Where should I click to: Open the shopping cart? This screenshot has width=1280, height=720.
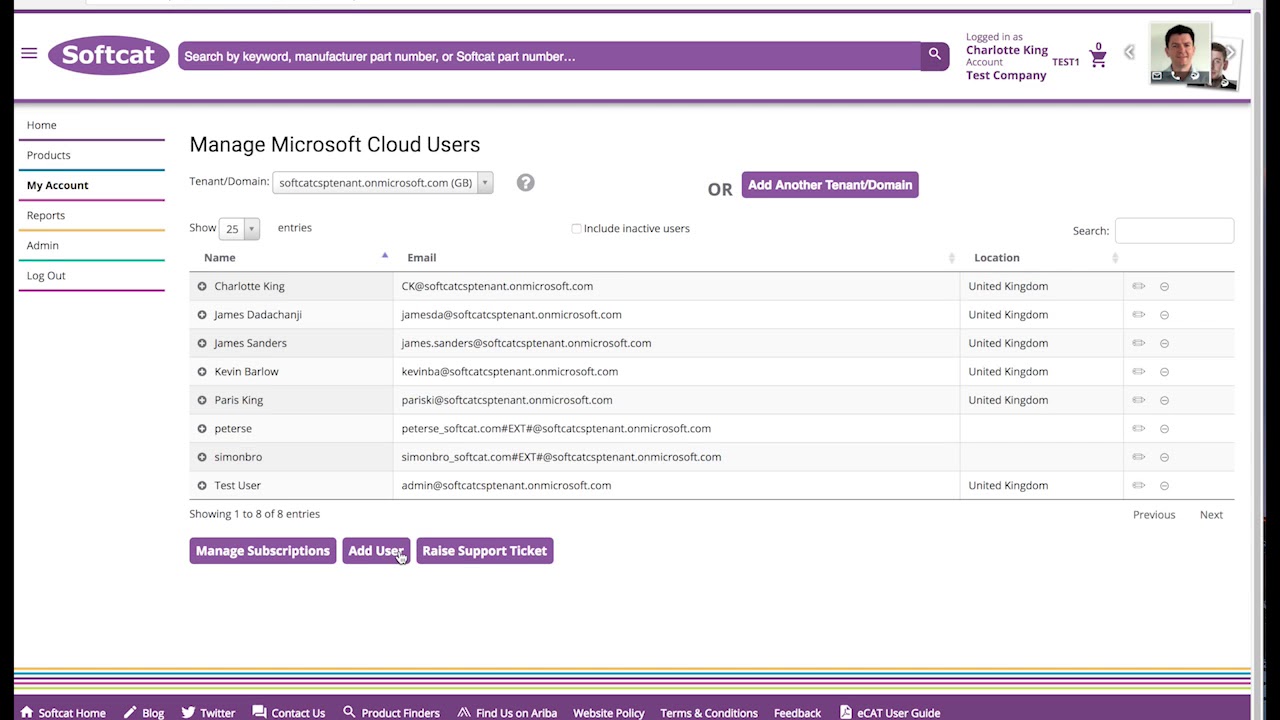pyautogui.click(x=1098, y=58)
